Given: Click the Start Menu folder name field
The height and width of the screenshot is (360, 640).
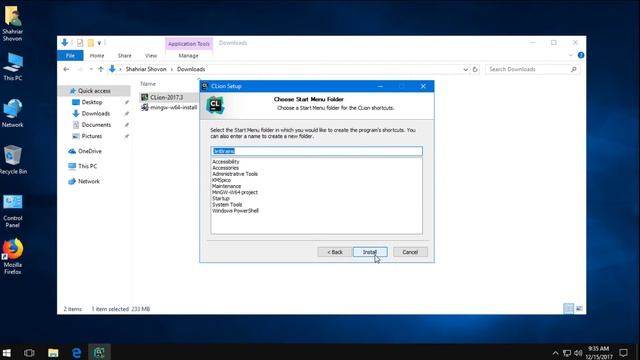Looking at the screenshot, I should click(316, 151).
